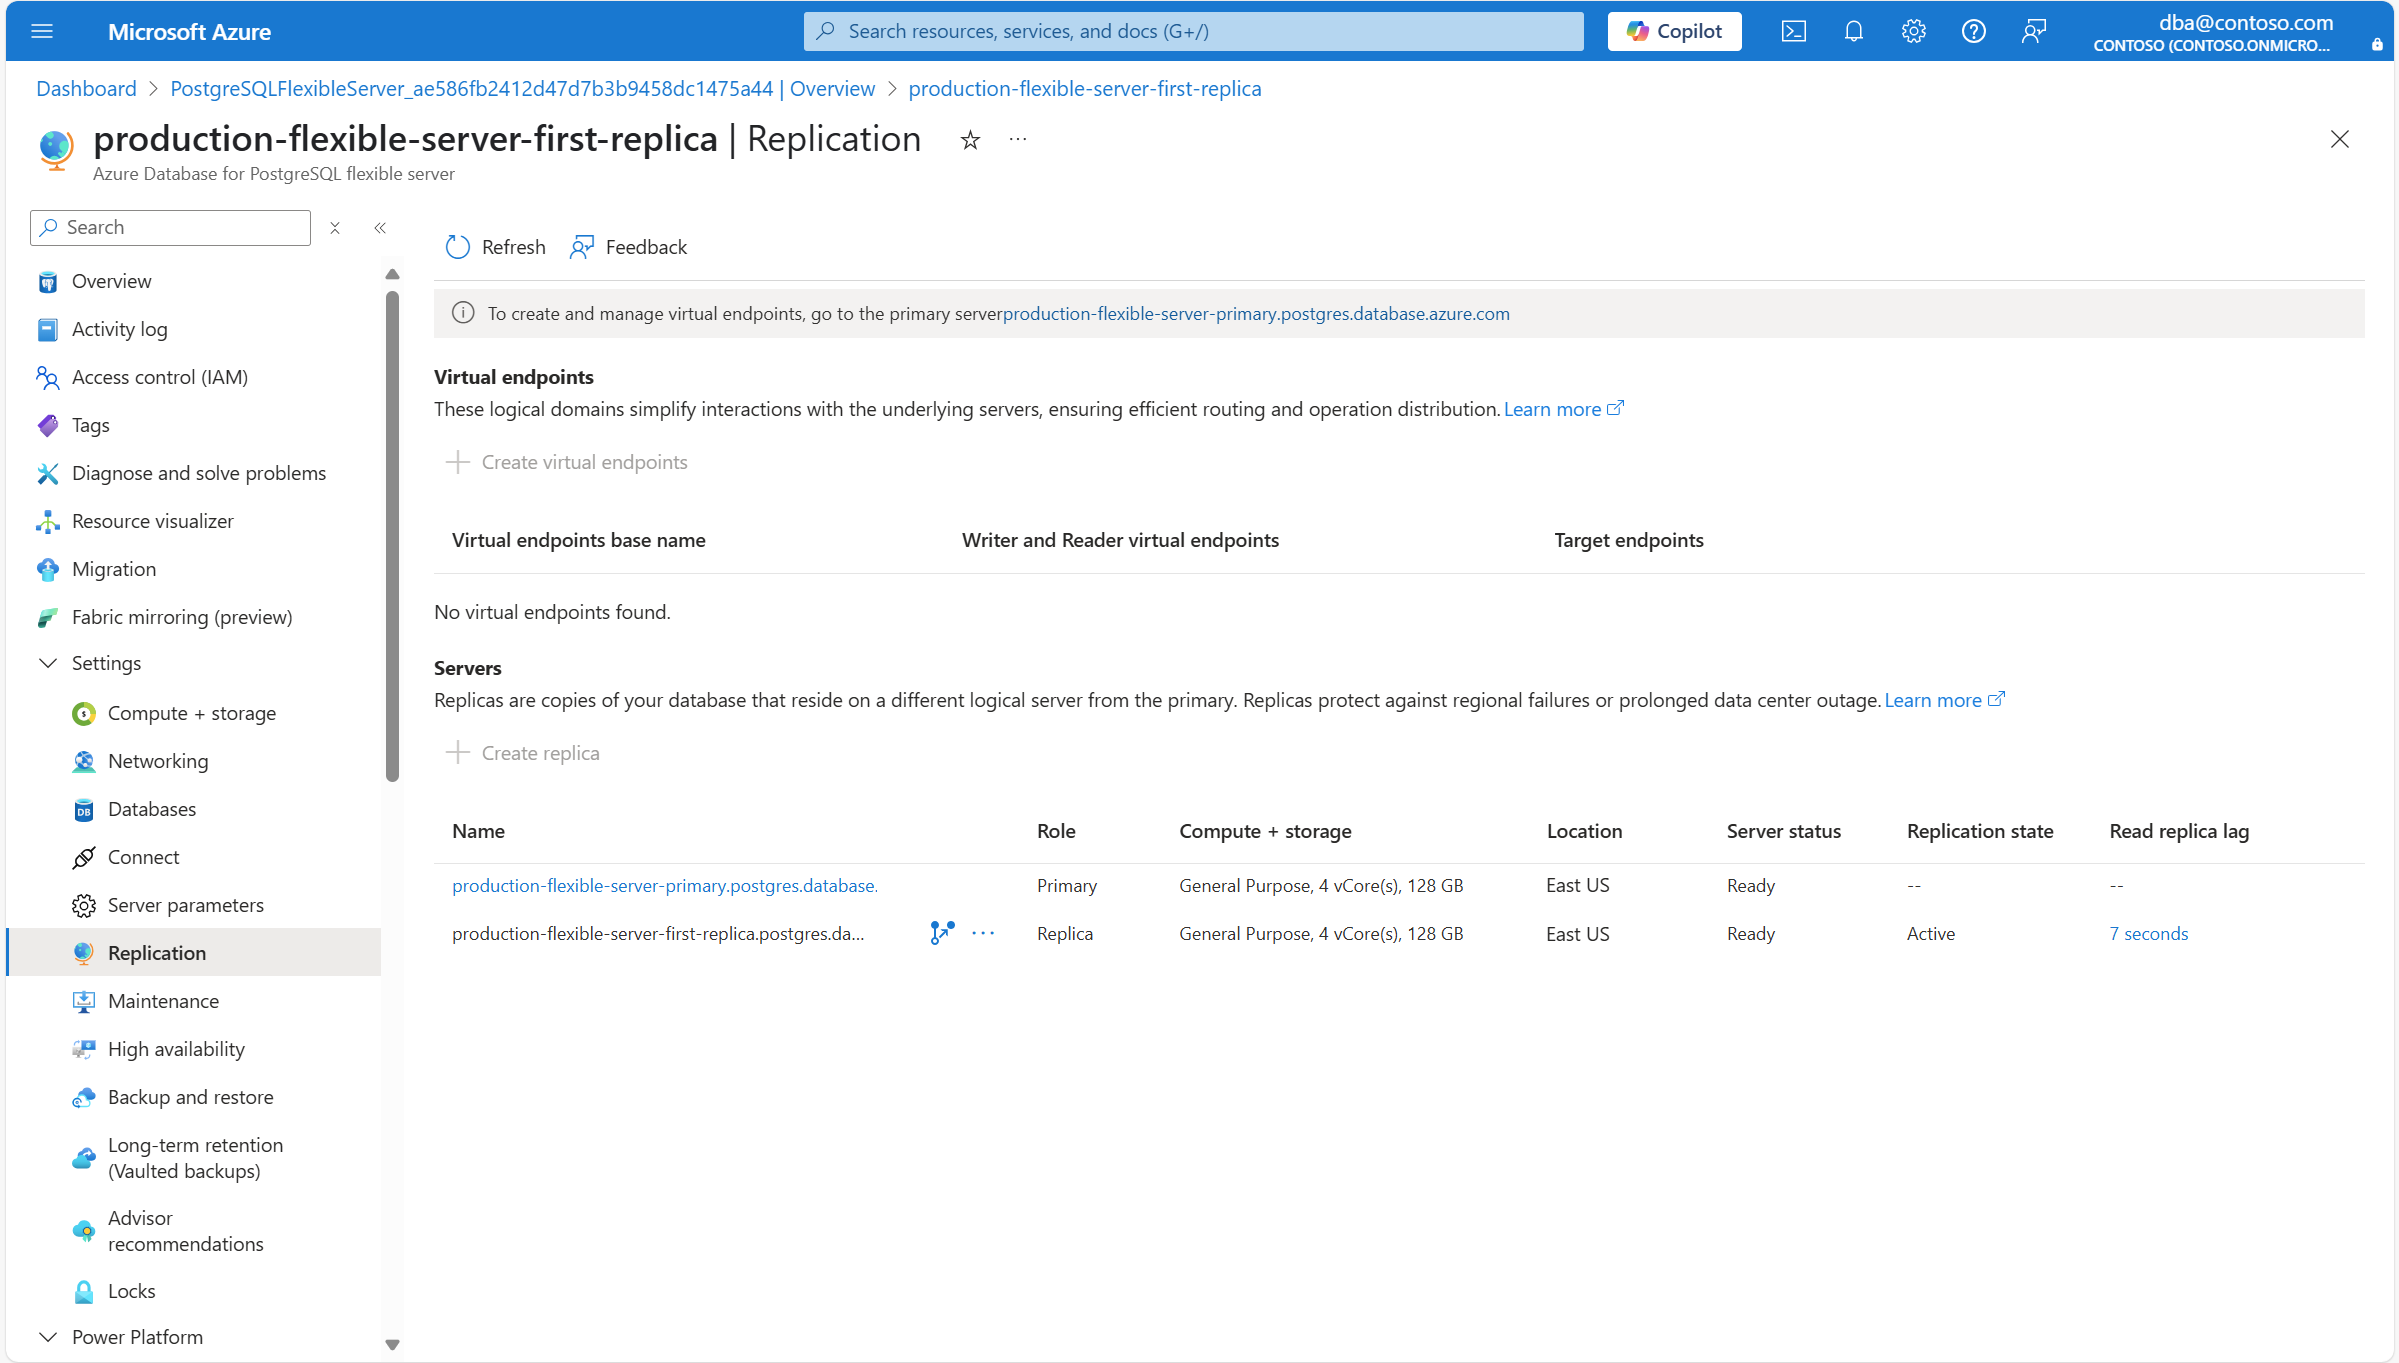Screen dimensions: 2399x1363
Task: Close the Replication blade
Action: coord(2340,139)
